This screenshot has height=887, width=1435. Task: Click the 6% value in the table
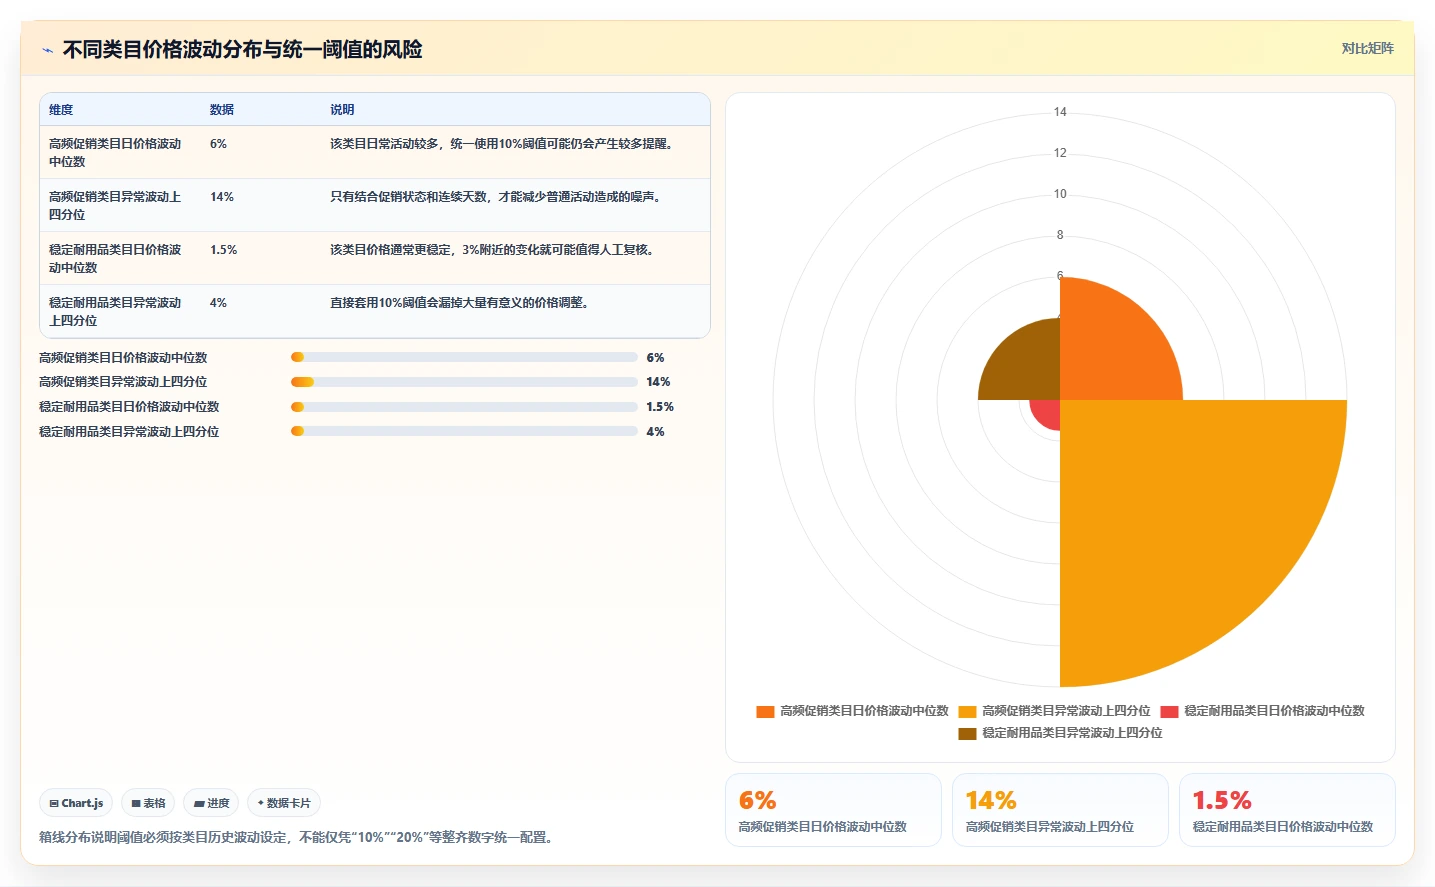(218, 144)
